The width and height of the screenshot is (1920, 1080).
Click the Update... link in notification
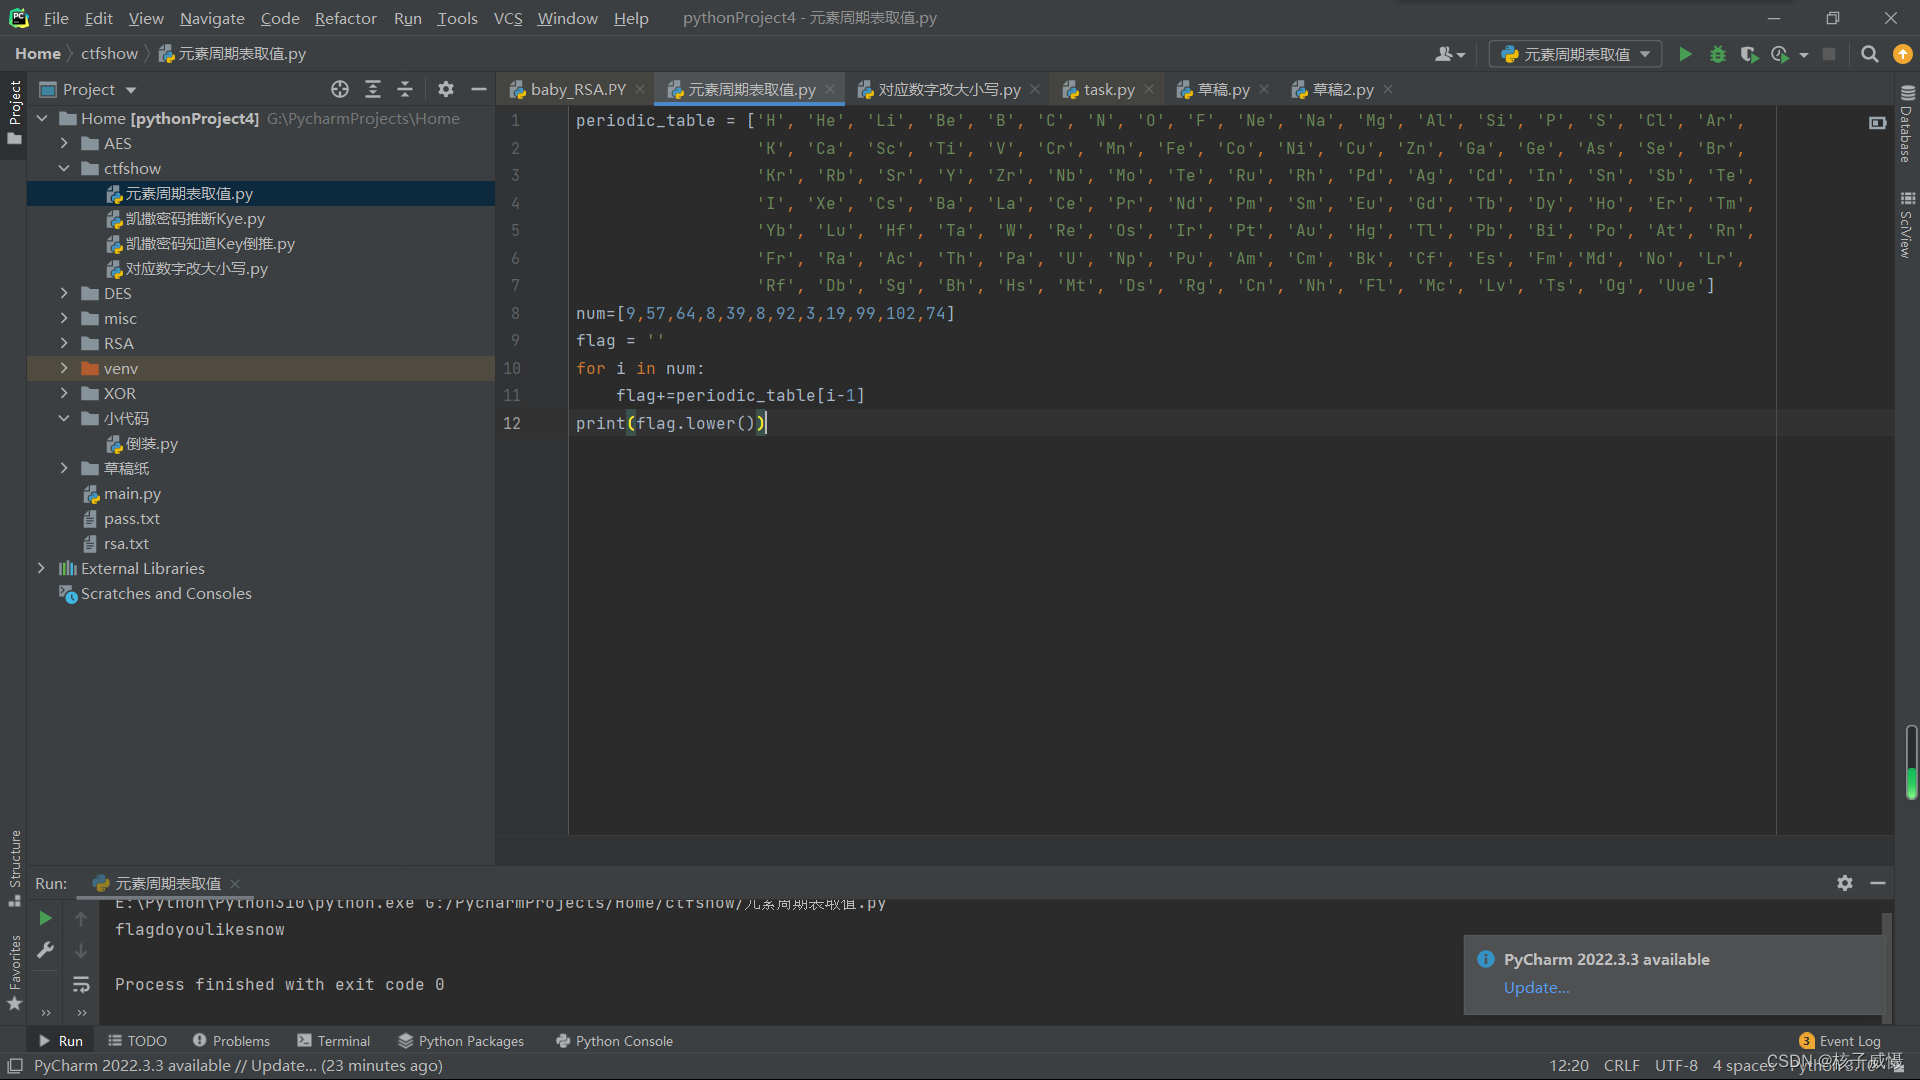pyautogui.click(x=1536, y=987)
